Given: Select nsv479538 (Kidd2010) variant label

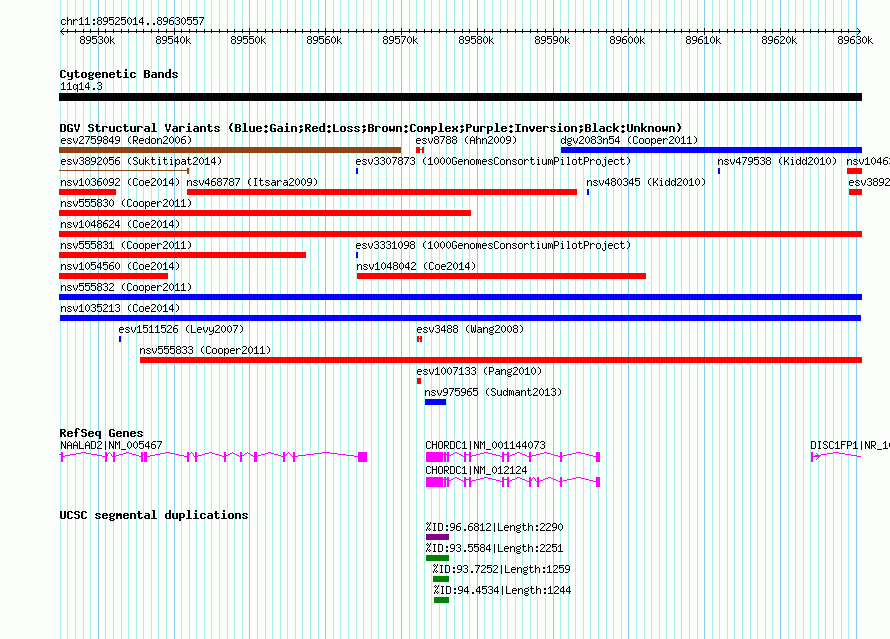Looking at the screenshot, I should (777, 161).
